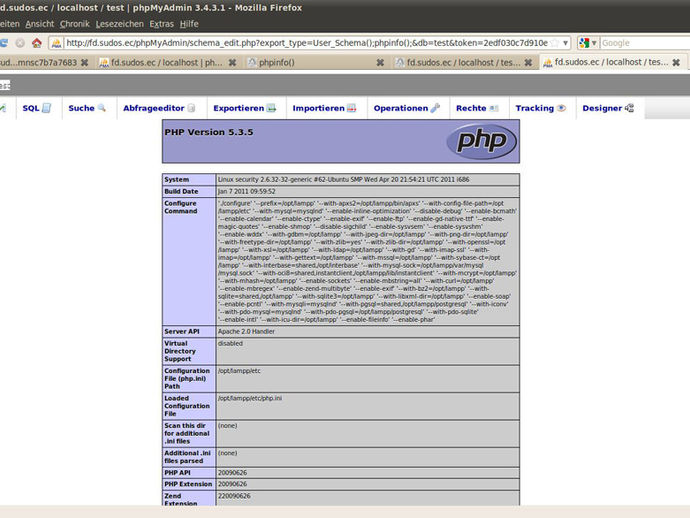Click the 'PHP Extension' row label
Viewport: 690px width, 518px height.
coord(188,484)
